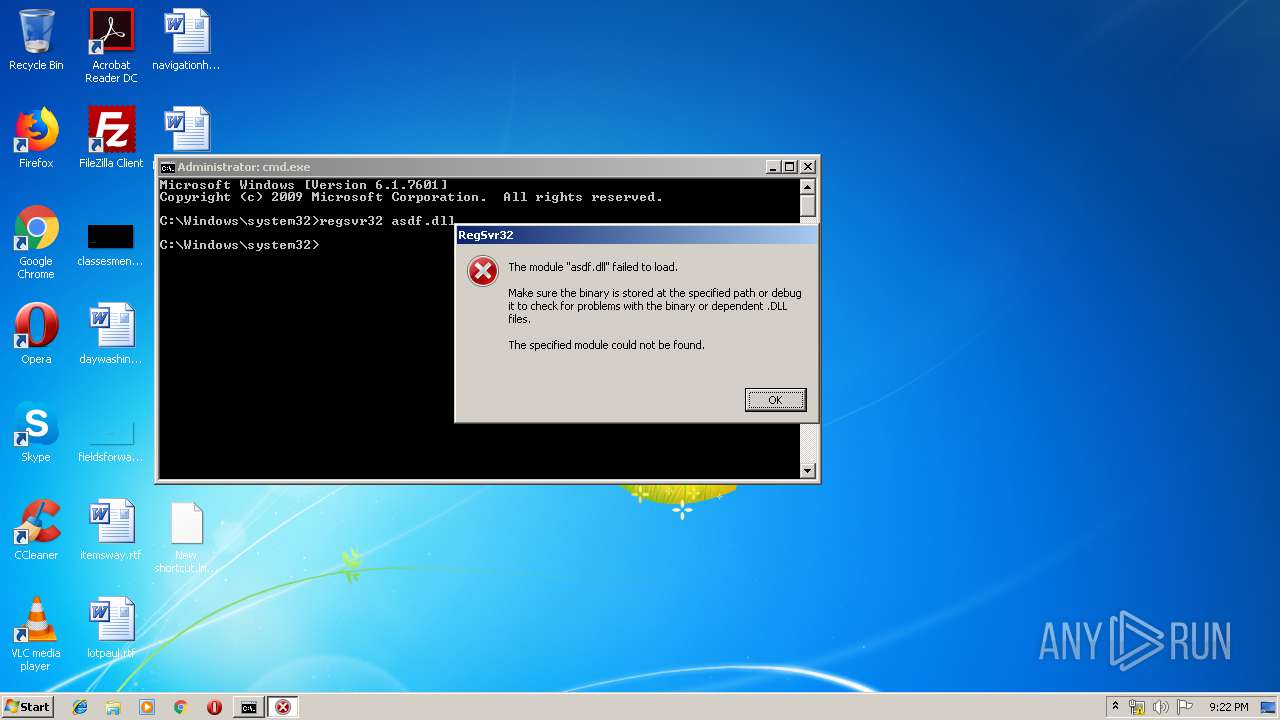Open the volume tray icon

[x=1160, y=707]
